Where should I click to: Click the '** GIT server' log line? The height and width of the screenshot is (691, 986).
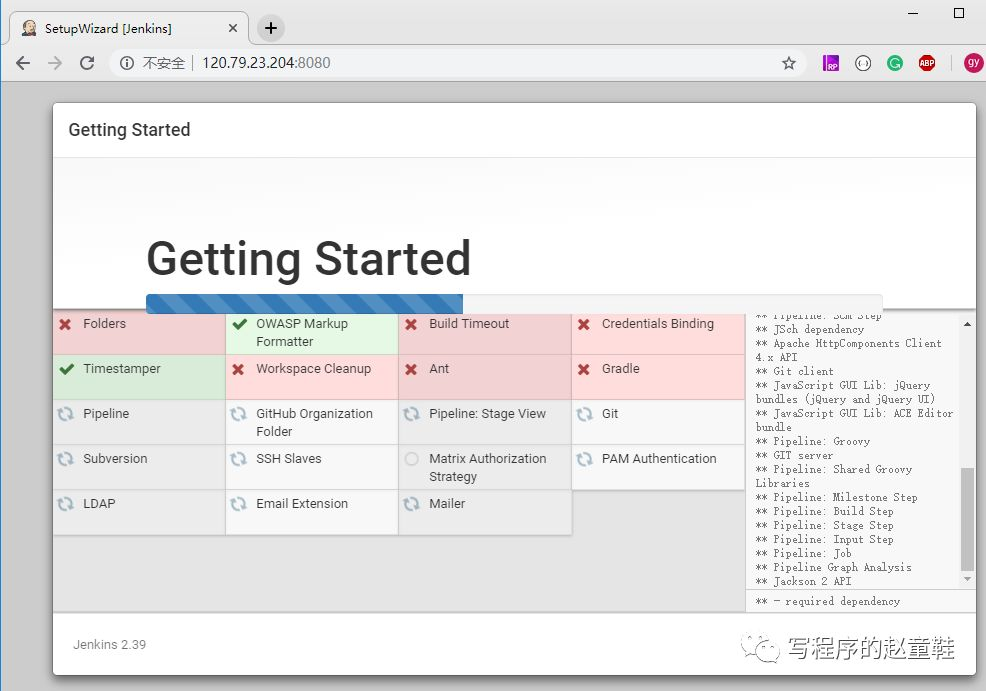click(x=794, y=455)
